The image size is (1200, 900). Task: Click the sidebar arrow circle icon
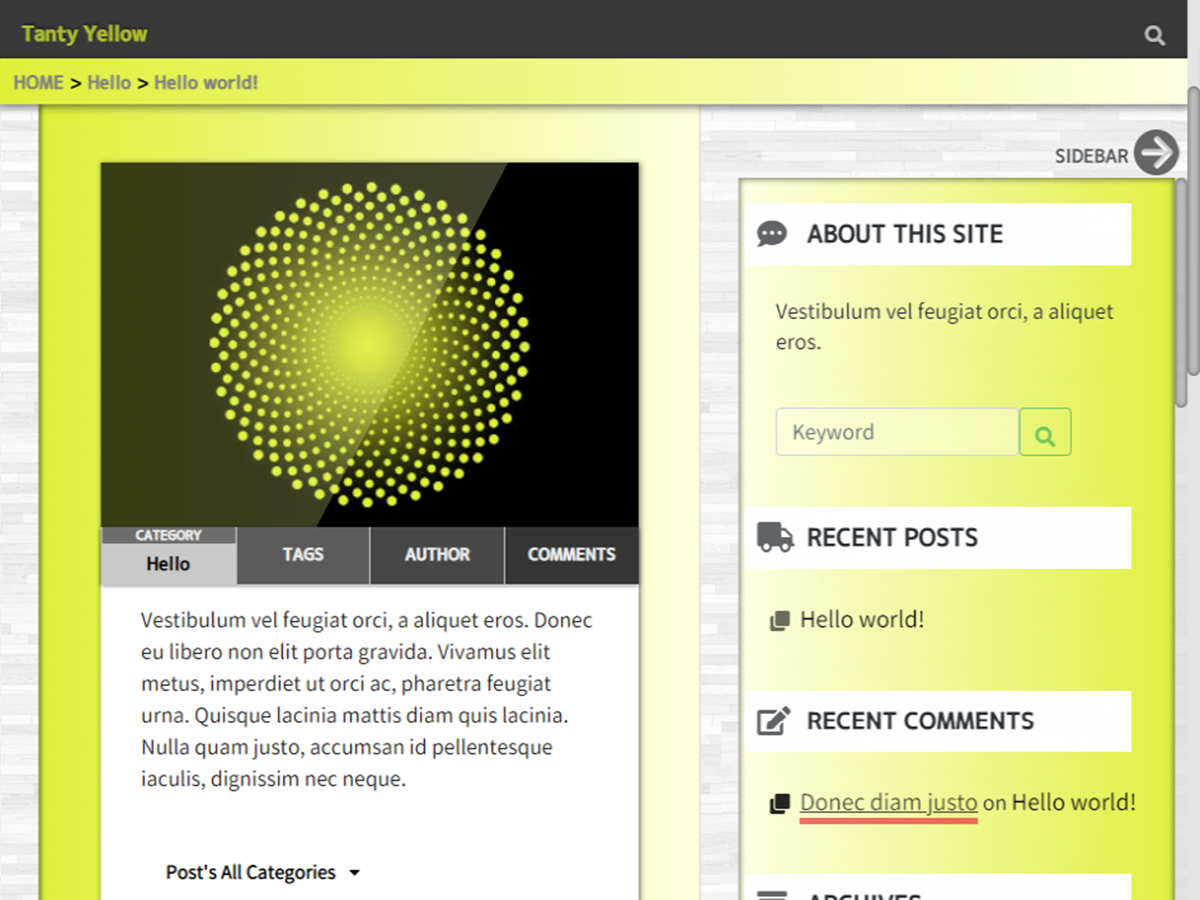pos(1157,153)
